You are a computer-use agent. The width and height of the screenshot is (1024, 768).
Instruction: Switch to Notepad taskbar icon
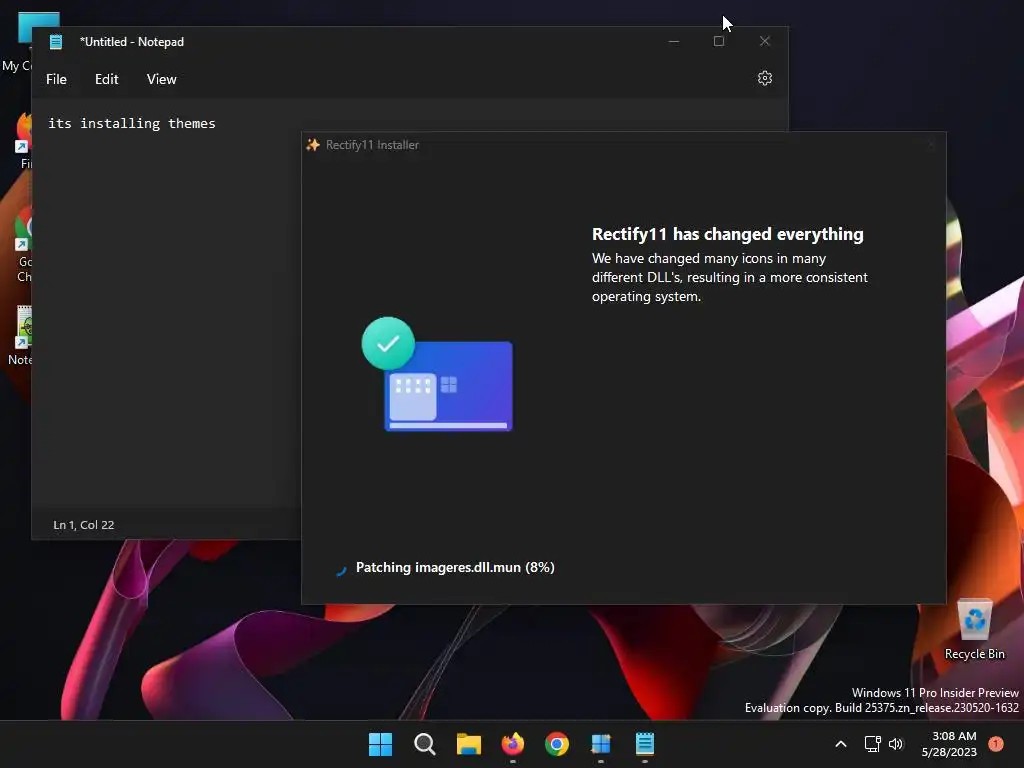click(645, 744)
